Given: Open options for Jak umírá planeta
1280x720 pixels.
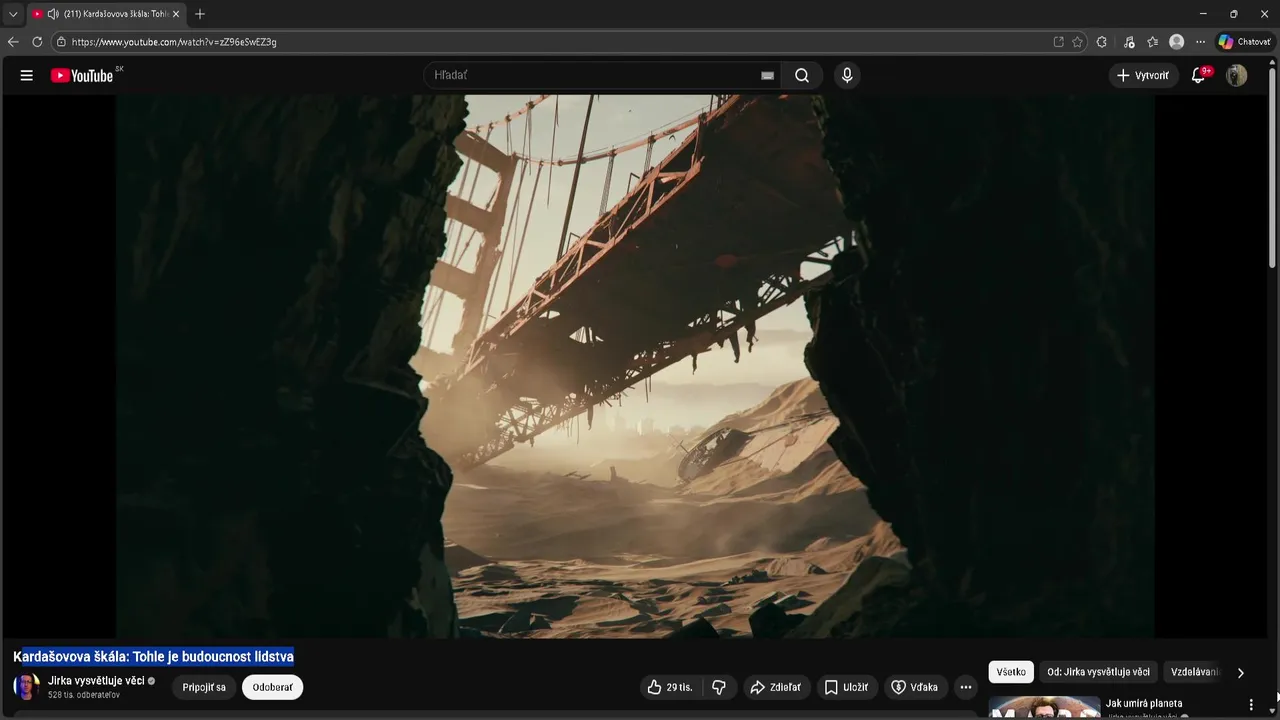Looking at the screenshot, I should pyautogui.click(x=1251, y=705).
